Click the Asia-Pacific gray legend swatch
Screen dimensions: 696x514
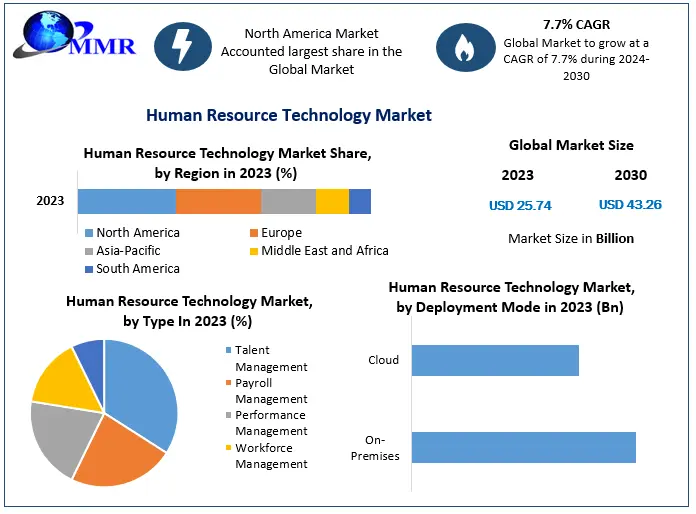tap(88, 251)
